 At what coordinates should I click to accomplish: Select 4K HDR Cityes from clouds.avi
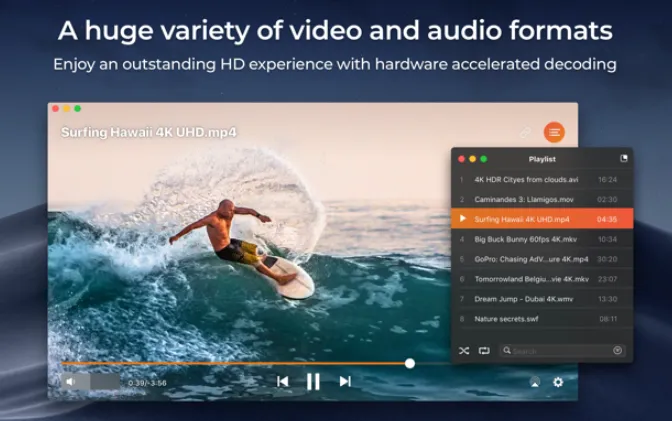click(542, 180)
